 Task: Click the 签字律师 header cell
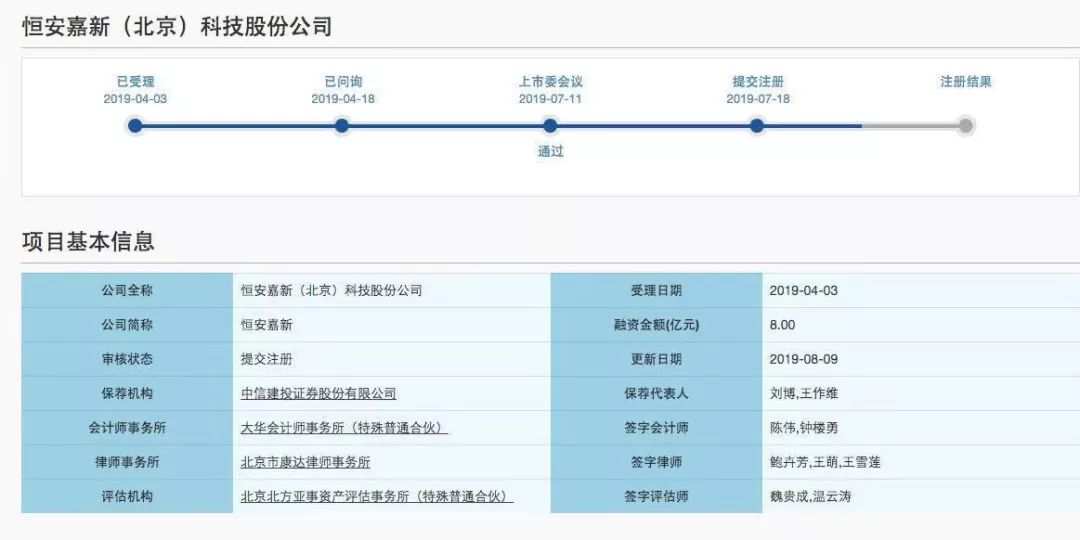pos(656,462)
